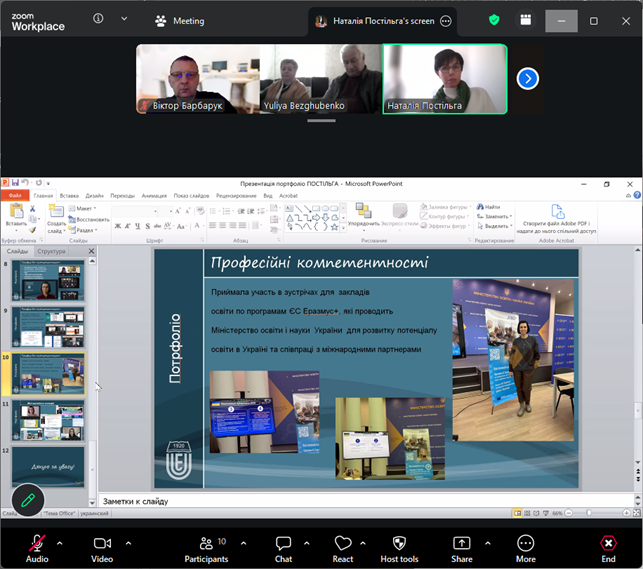Click Найти find button

pyautogui.click(x=488, y=207)
